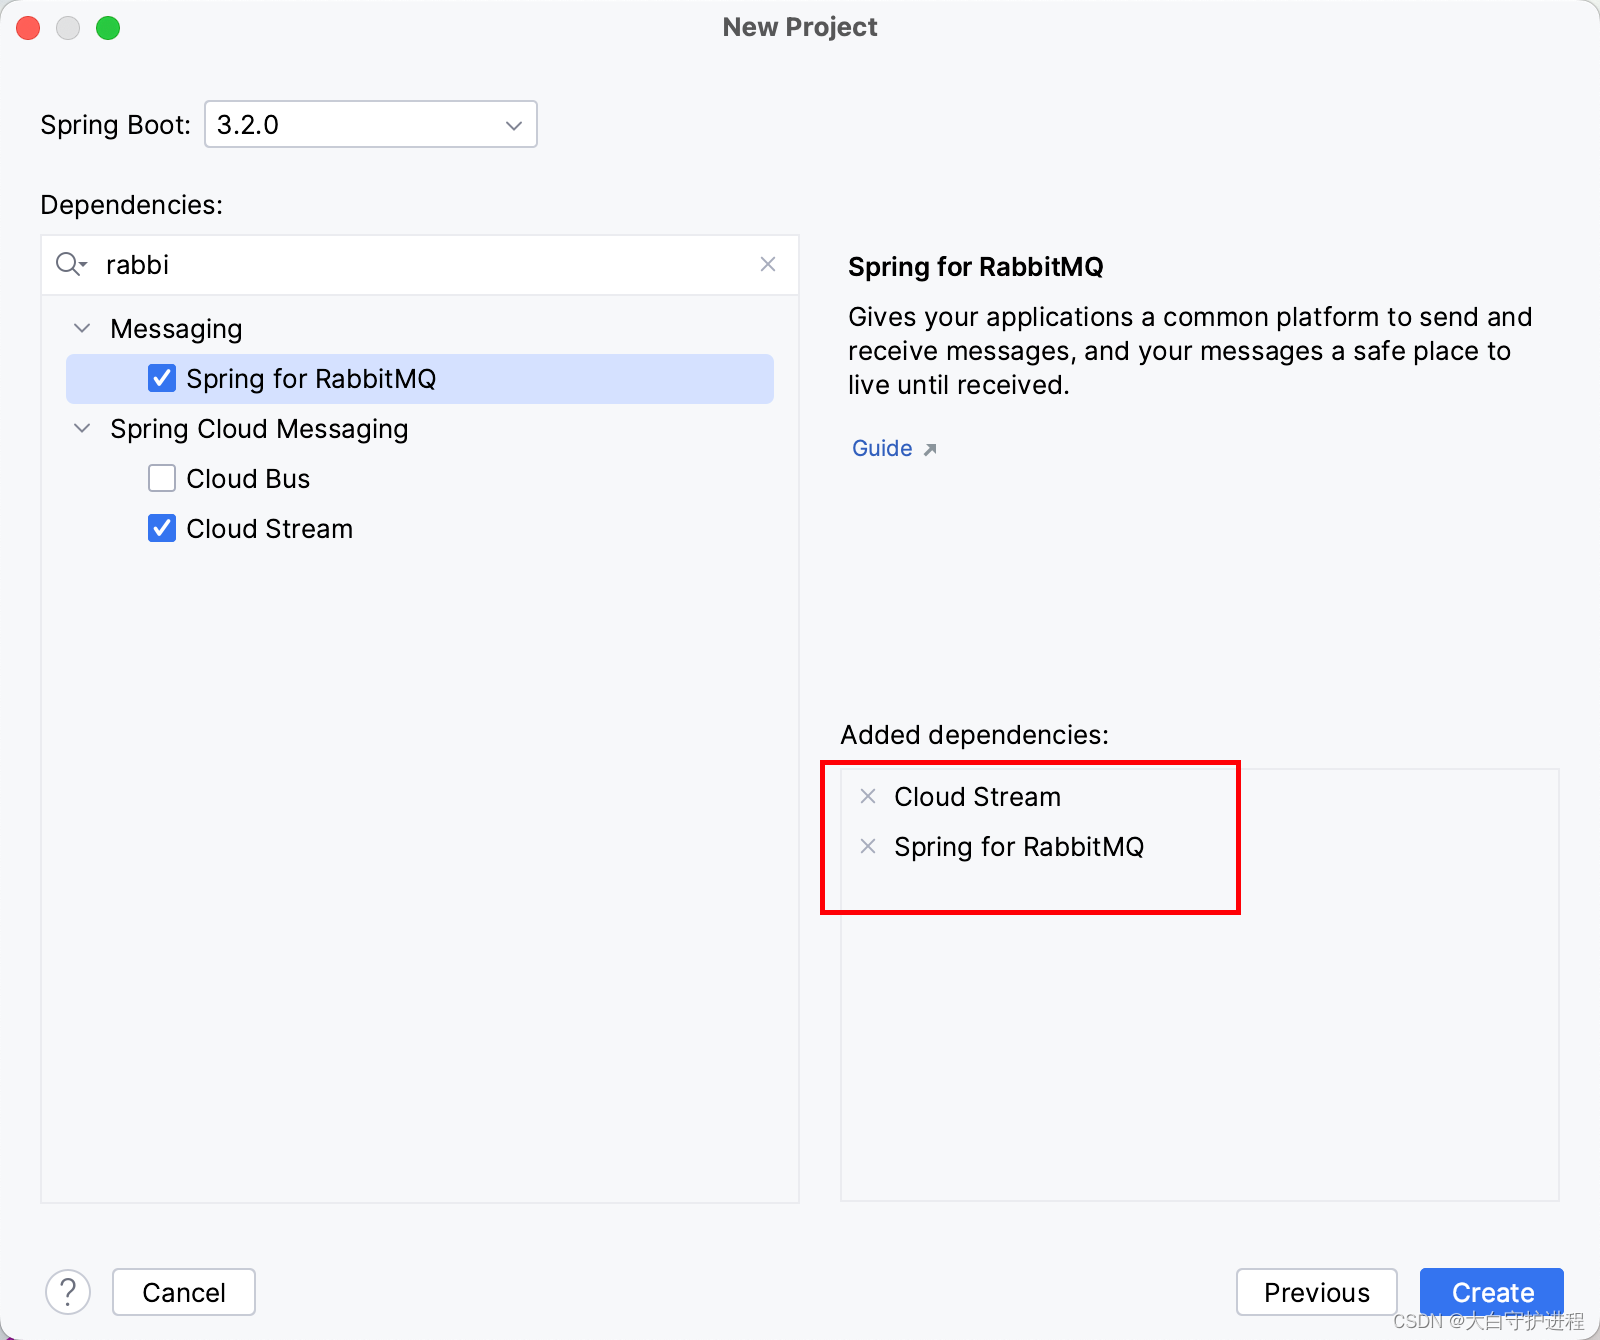Go back with the Previous button
Viewport: 1600px width, 1340px height.
pos(1316,1292)
